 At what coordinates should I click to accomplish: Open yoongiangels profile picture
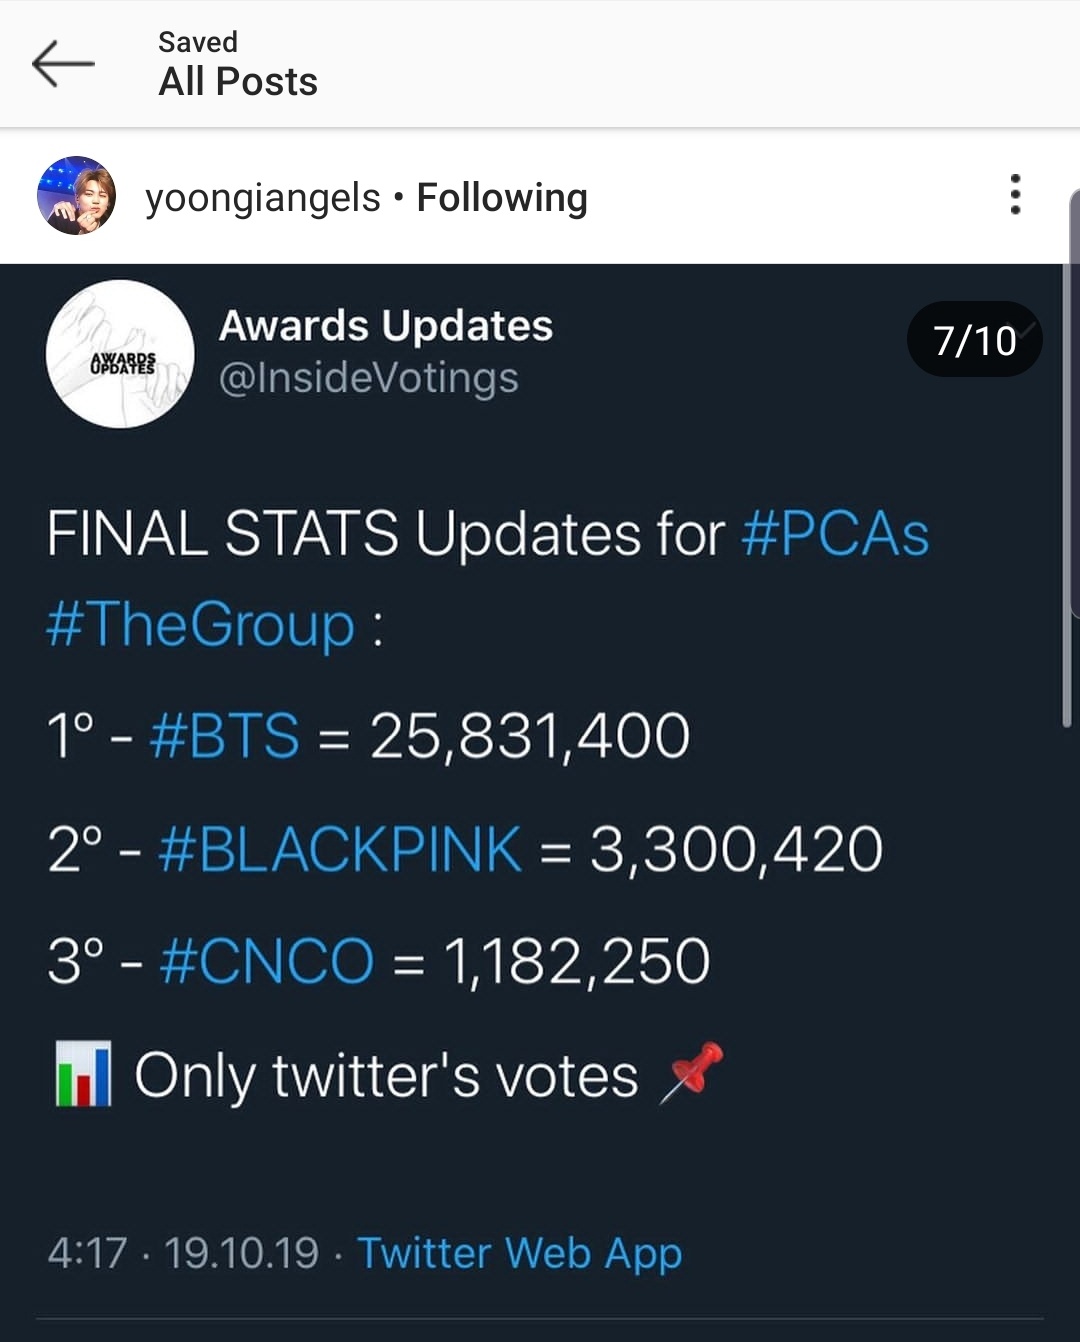(76, 196)
